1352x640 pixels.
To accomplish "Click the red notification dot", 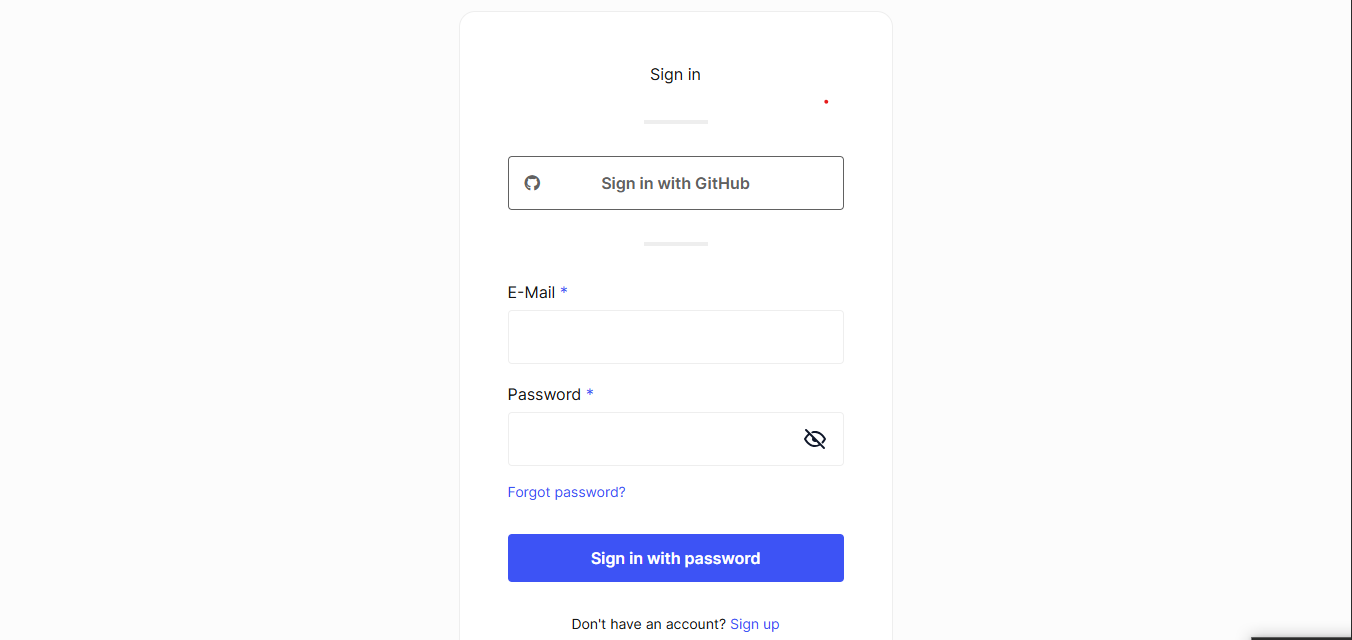I will click(x=826, y=102).
